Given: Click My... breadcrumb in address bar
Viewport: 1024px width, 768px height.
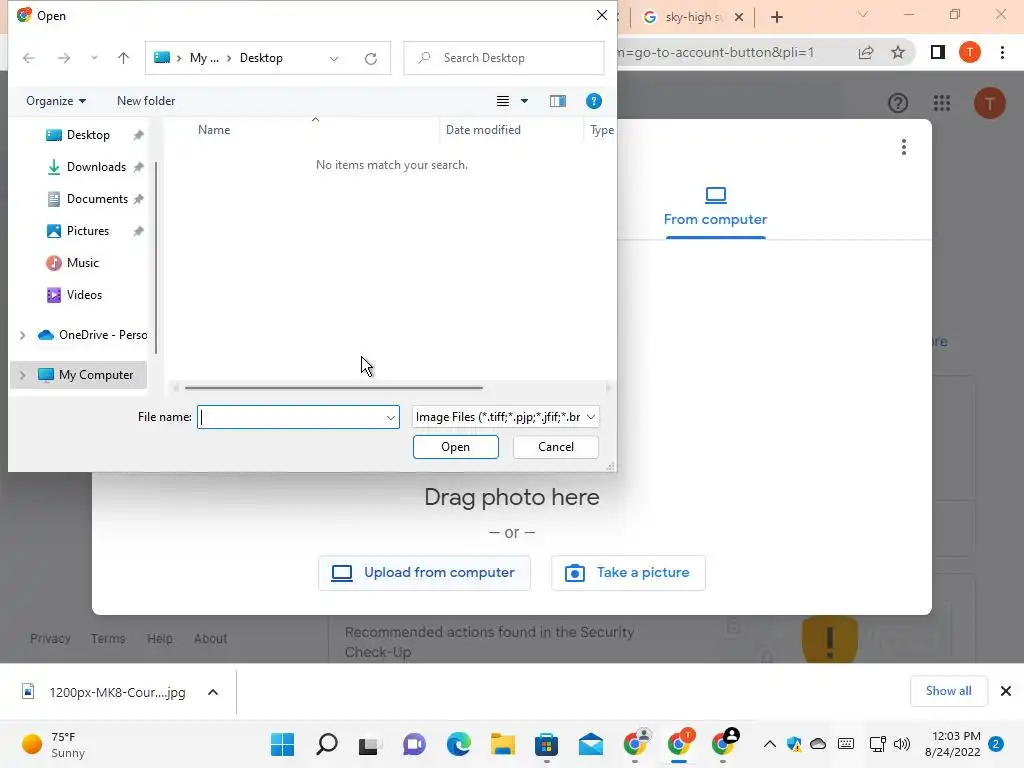Looking at the screenshot, I should 204,58.
